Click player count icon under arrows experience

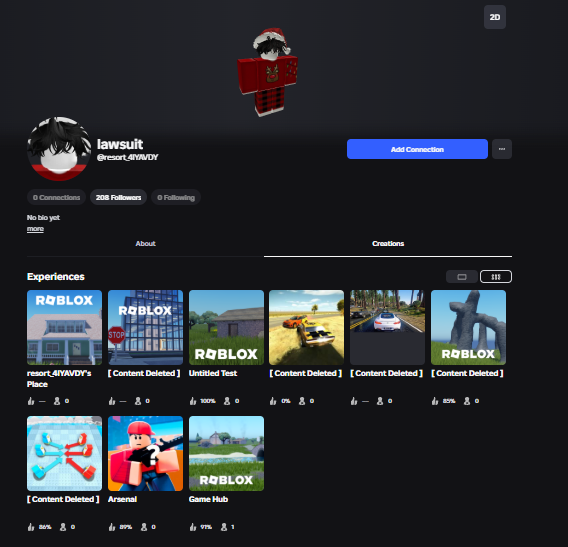point(63,527)
